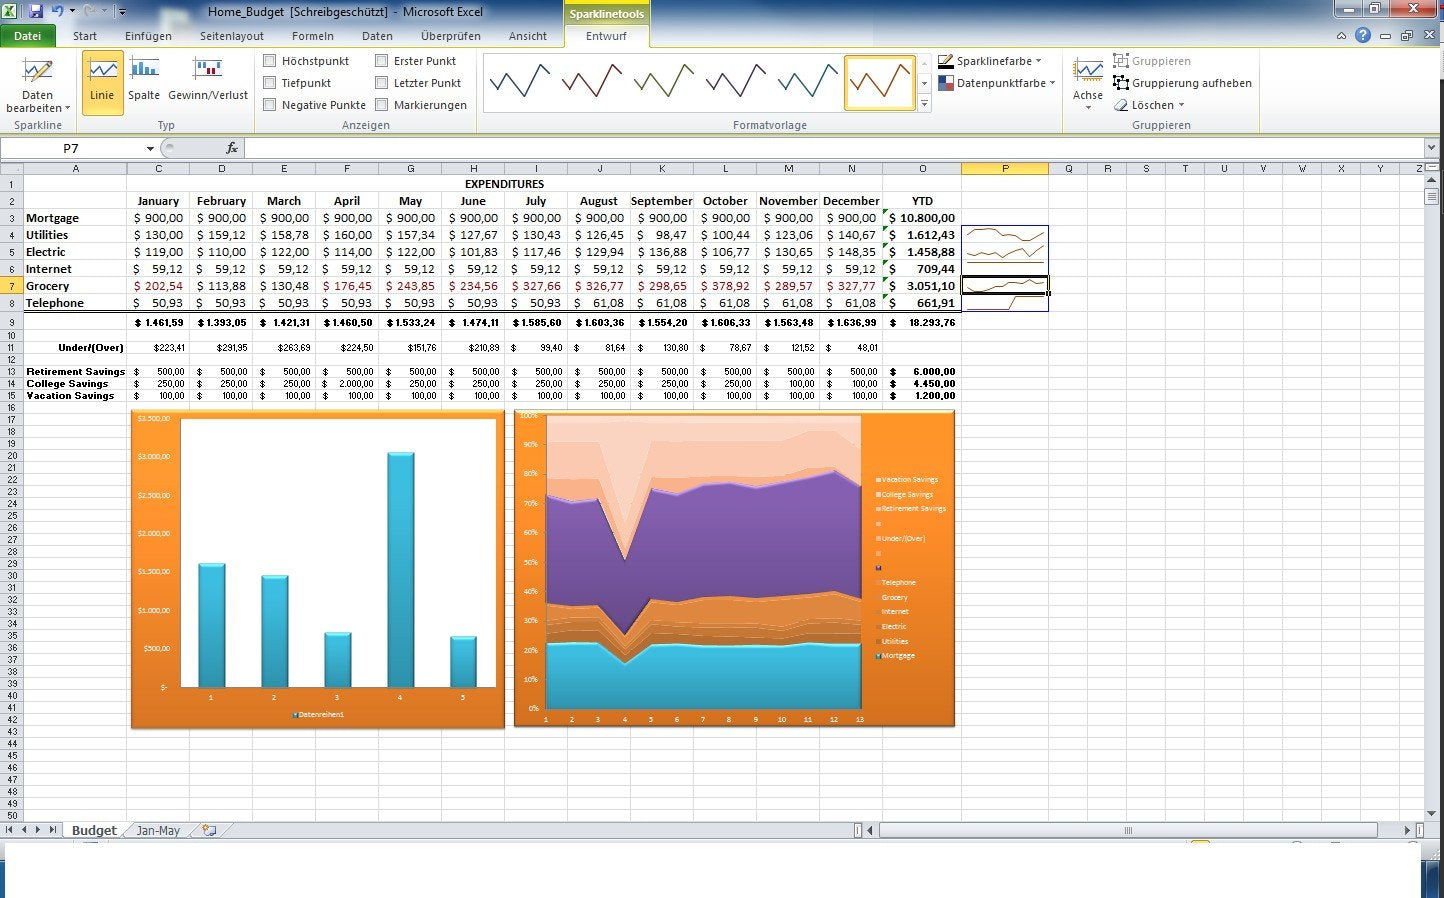Expand the Datenpunktfarbe dropdown

(x=997, y=83)
